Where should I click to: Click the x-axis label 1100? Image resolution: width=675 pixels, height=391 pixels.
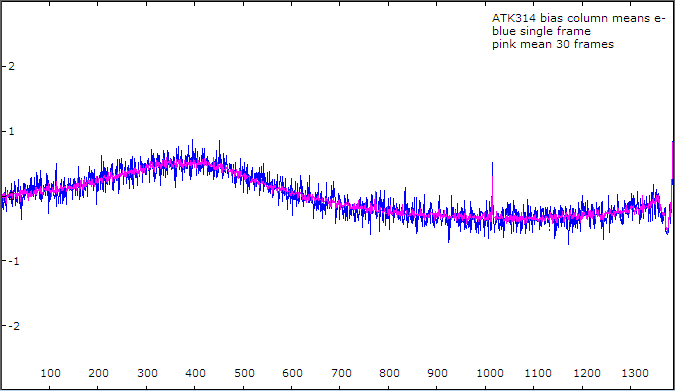(x=538, y=373)
